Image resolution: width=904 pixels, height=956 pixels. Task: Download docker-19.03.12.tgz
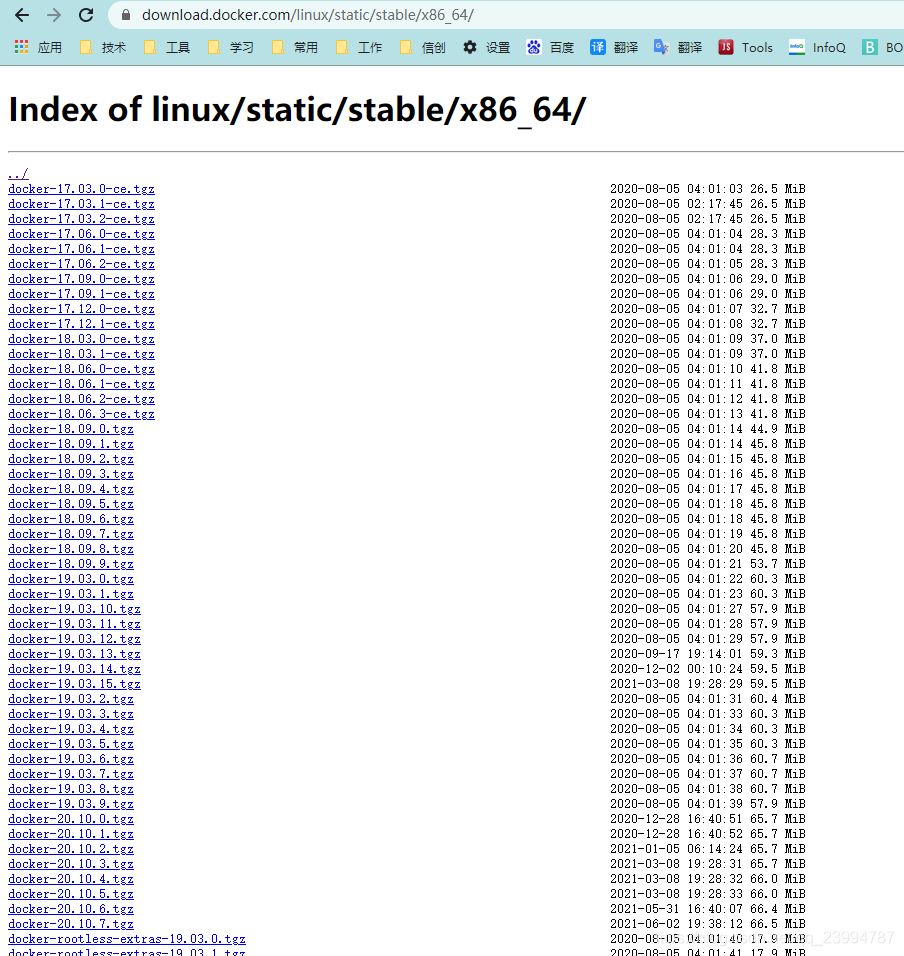(74, 639)
